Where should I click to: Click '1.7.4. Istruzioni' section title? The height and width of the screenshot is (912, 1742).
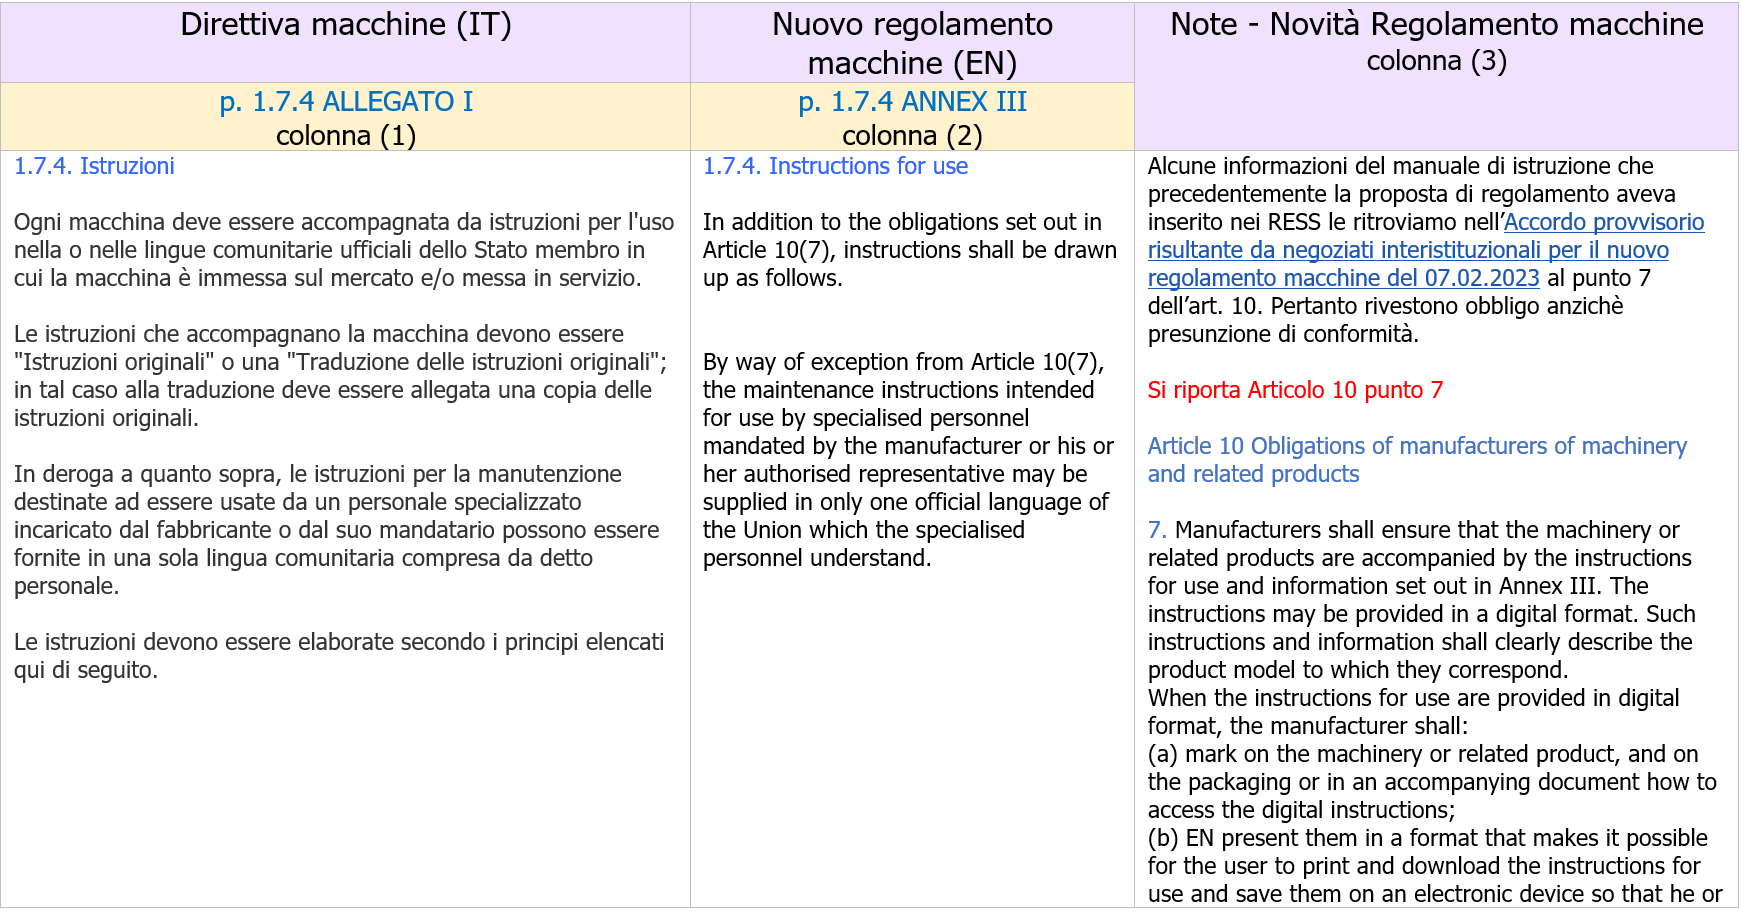click(x=94, y=166)
